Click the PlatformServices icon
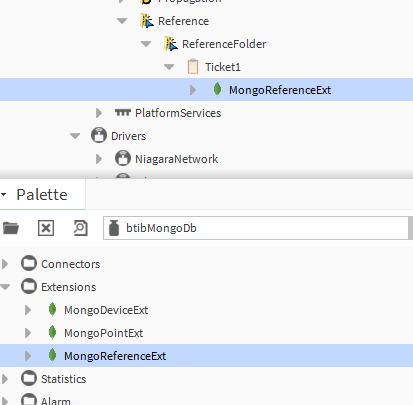The width and height of the screenshot is (413, 405). tap(123, 113)
